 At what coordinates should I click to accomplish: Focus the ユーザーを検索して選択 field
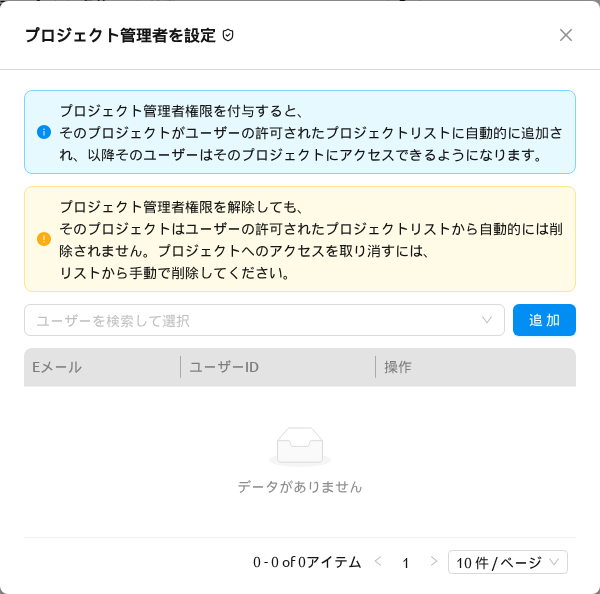click(264, 320)
